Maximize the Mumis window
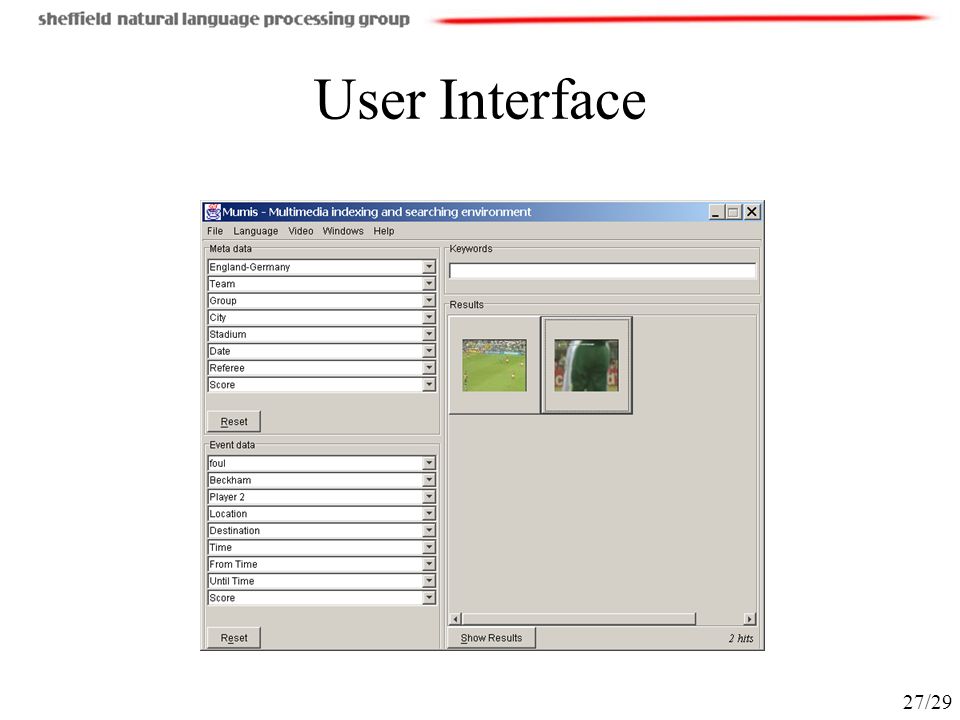This screenshot has height=720, width=960. [733, 212]
